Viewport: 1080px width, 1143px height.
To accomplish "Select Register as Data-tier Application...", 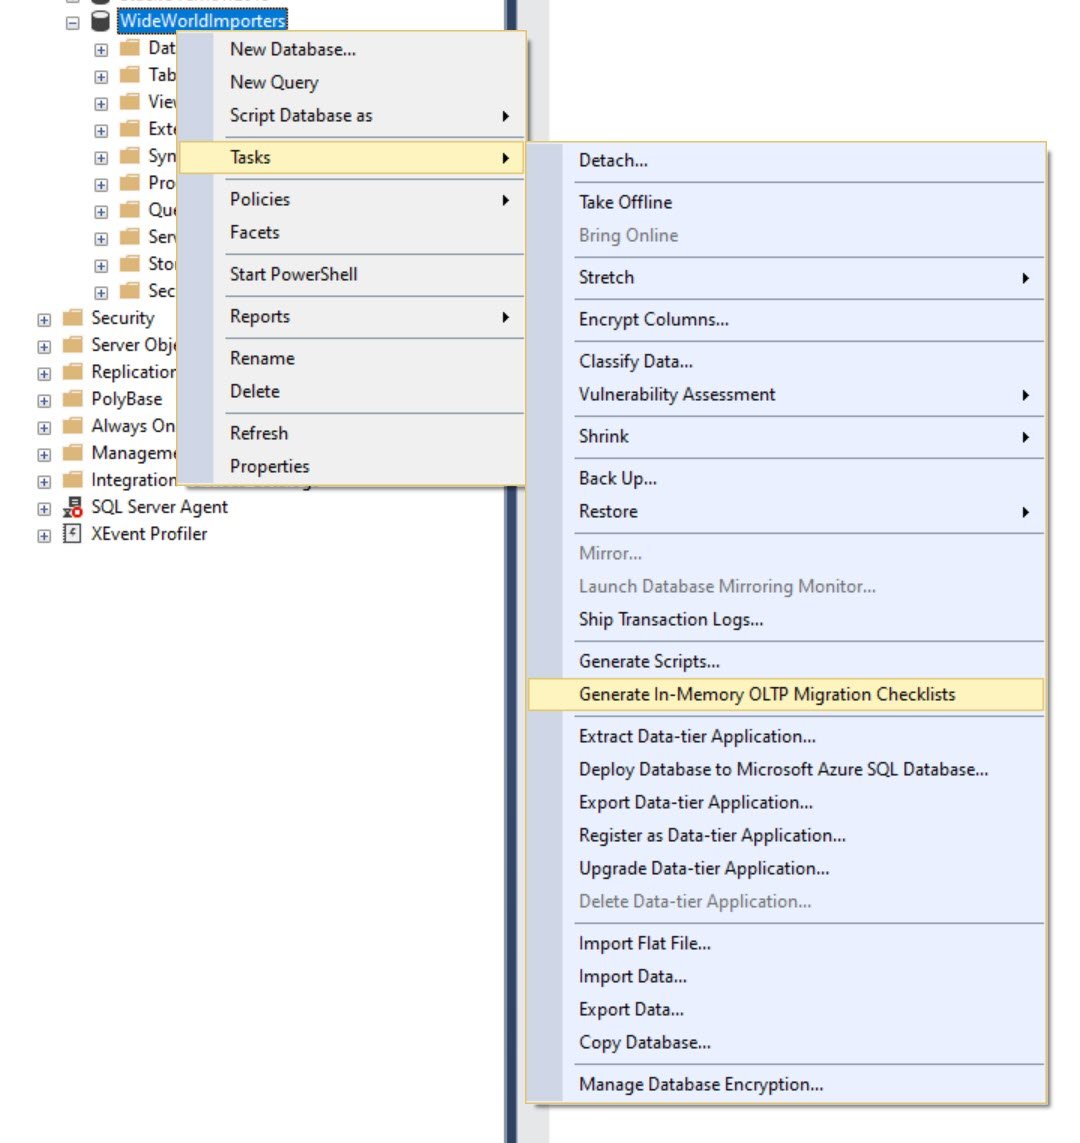I will pos(786,835).
